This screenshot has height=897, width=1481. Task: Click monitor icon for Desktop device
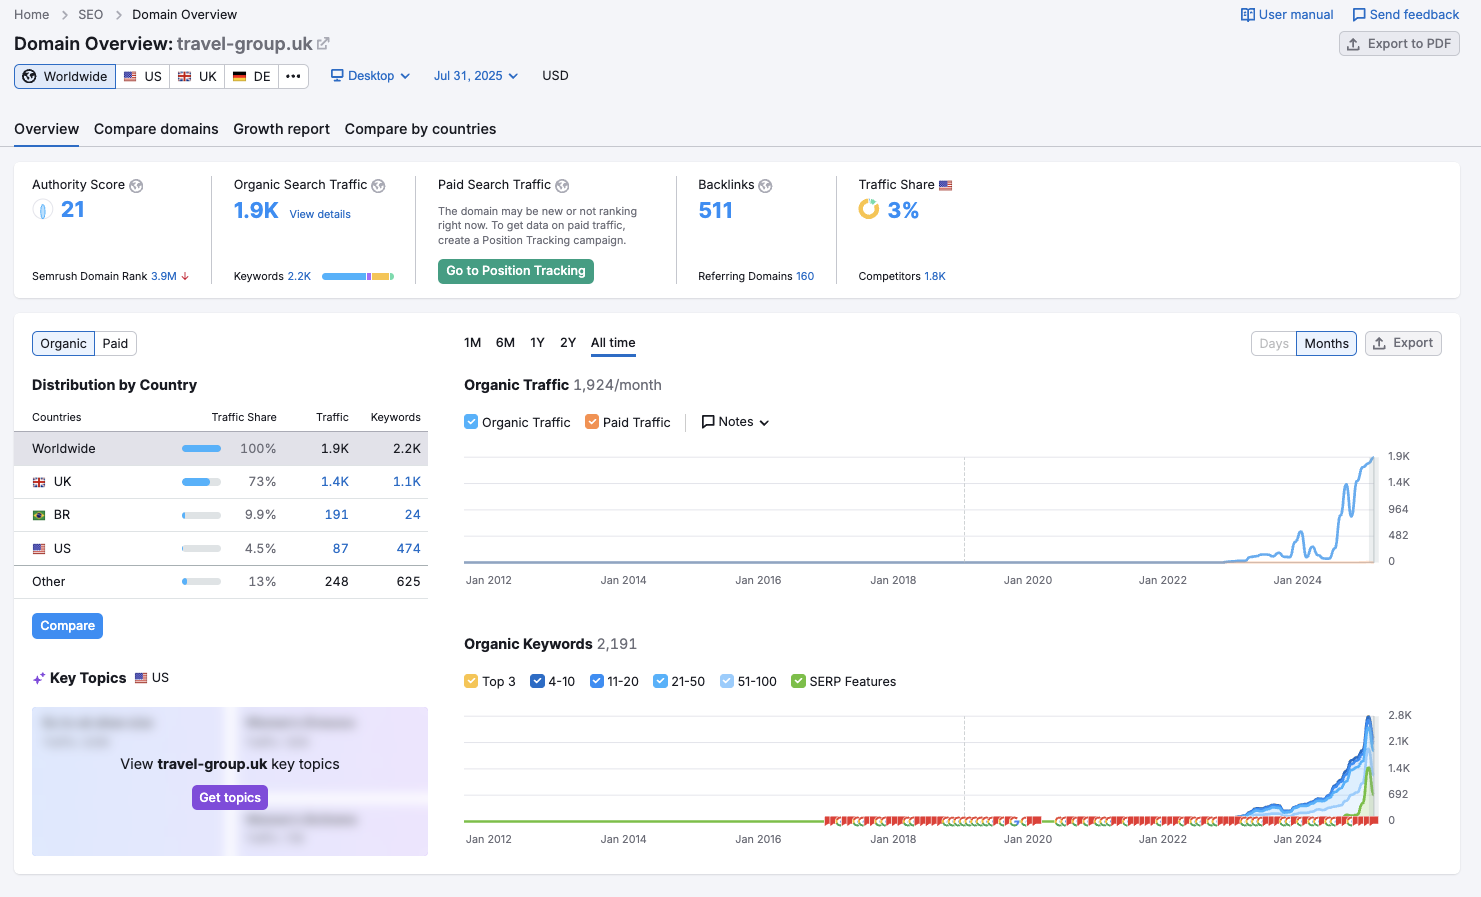pyautogui.click(x=337, y=76)
